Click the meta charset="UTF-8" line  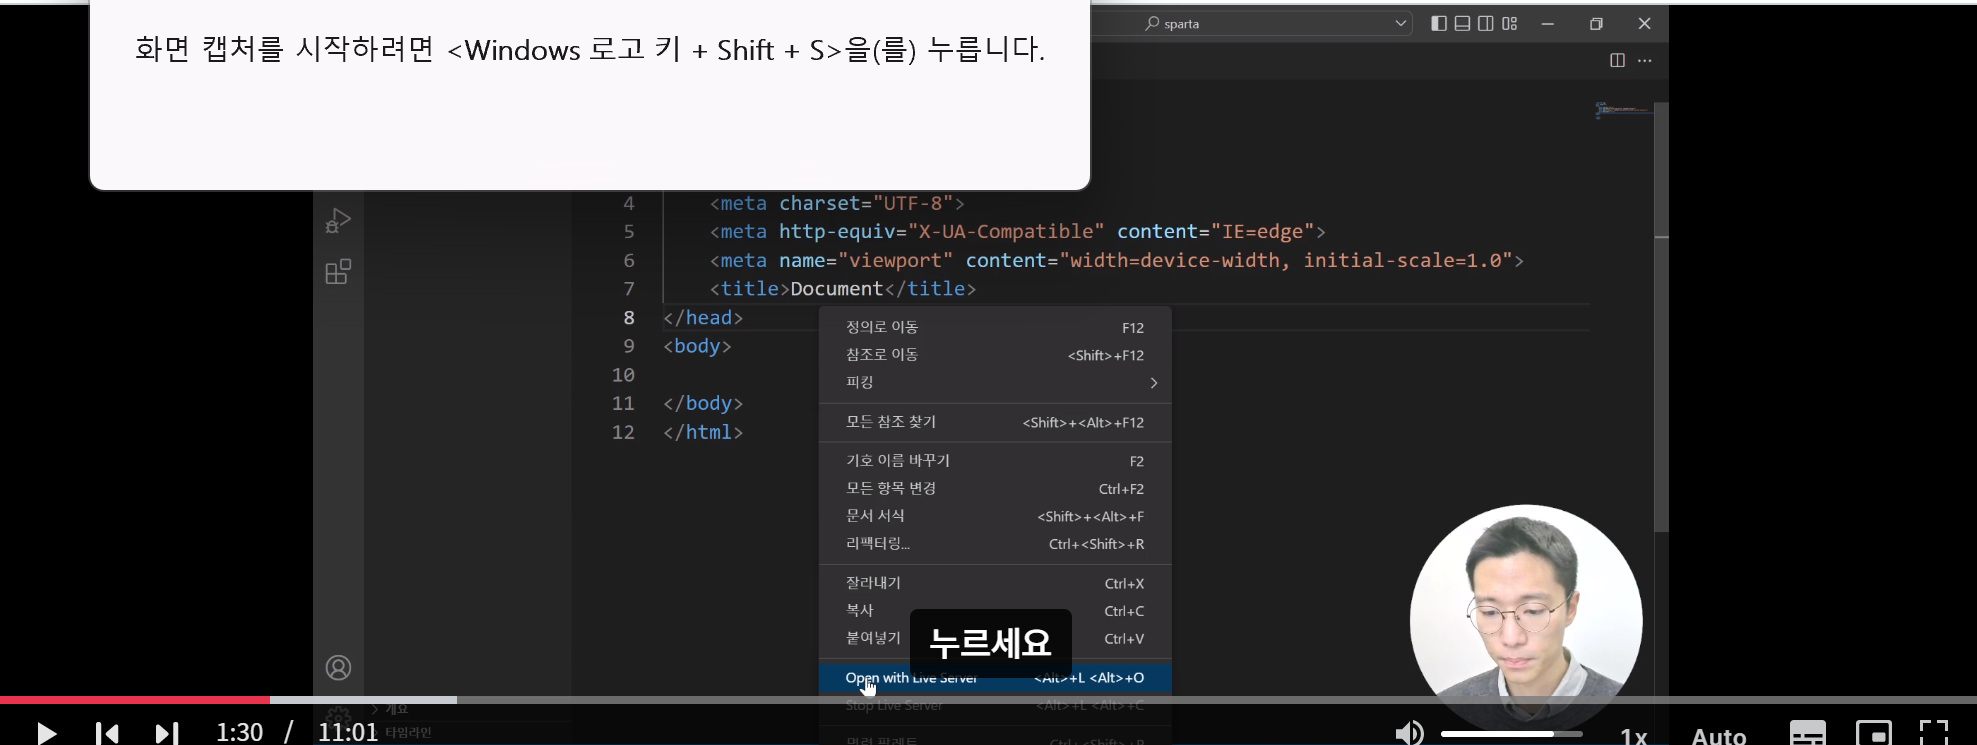tap(837, 203)
